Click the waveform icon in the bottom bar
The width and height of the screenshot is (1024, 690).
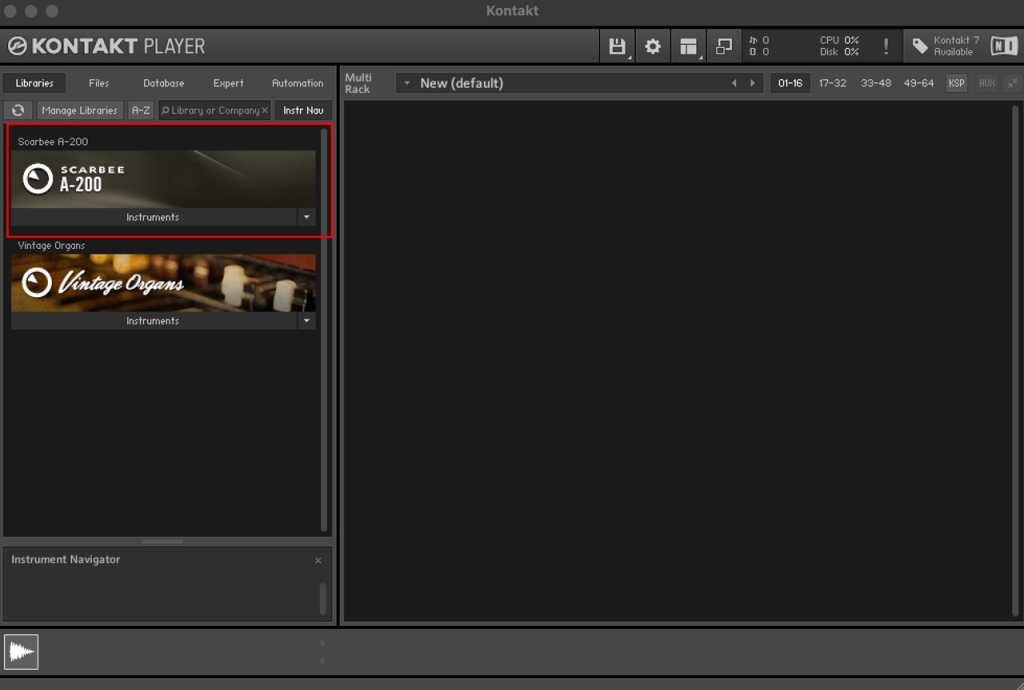click(21, 651)
